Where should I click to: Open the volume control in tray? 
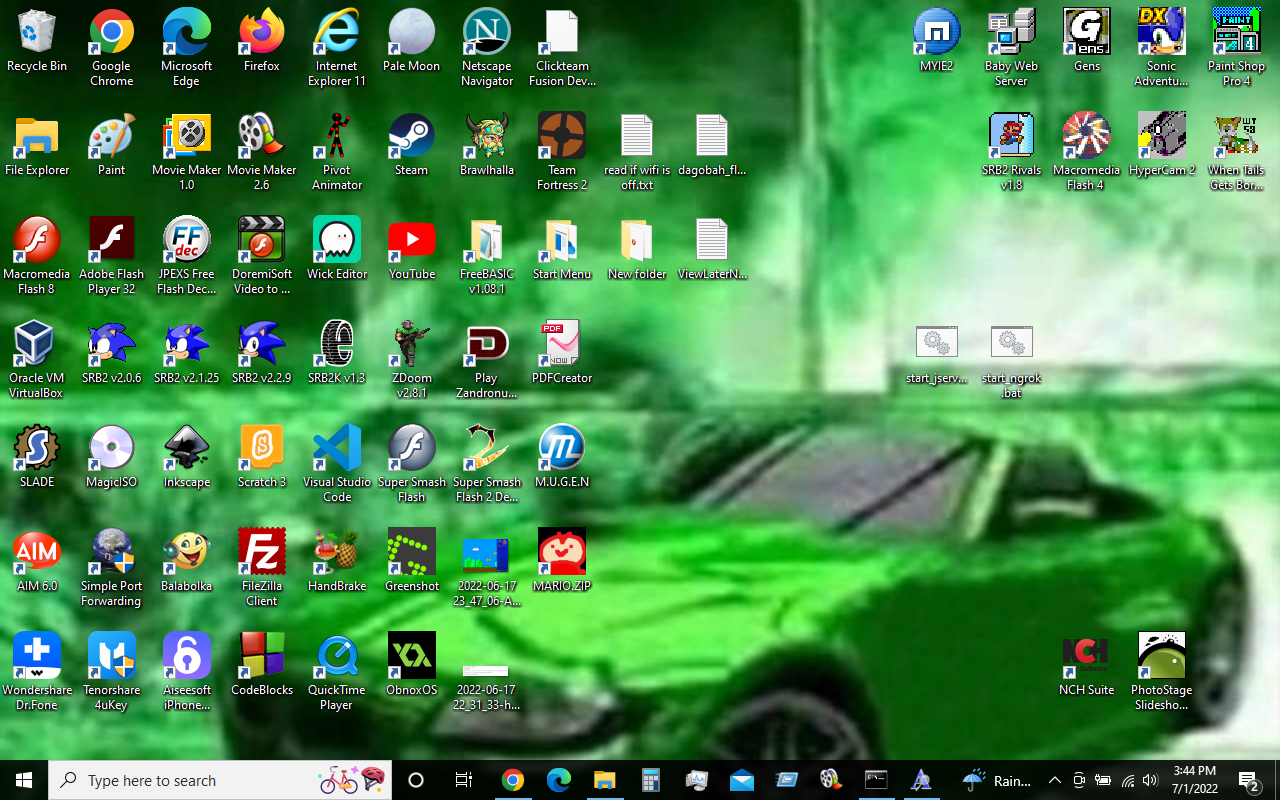pyautogui.click(x=1150, y=780)
